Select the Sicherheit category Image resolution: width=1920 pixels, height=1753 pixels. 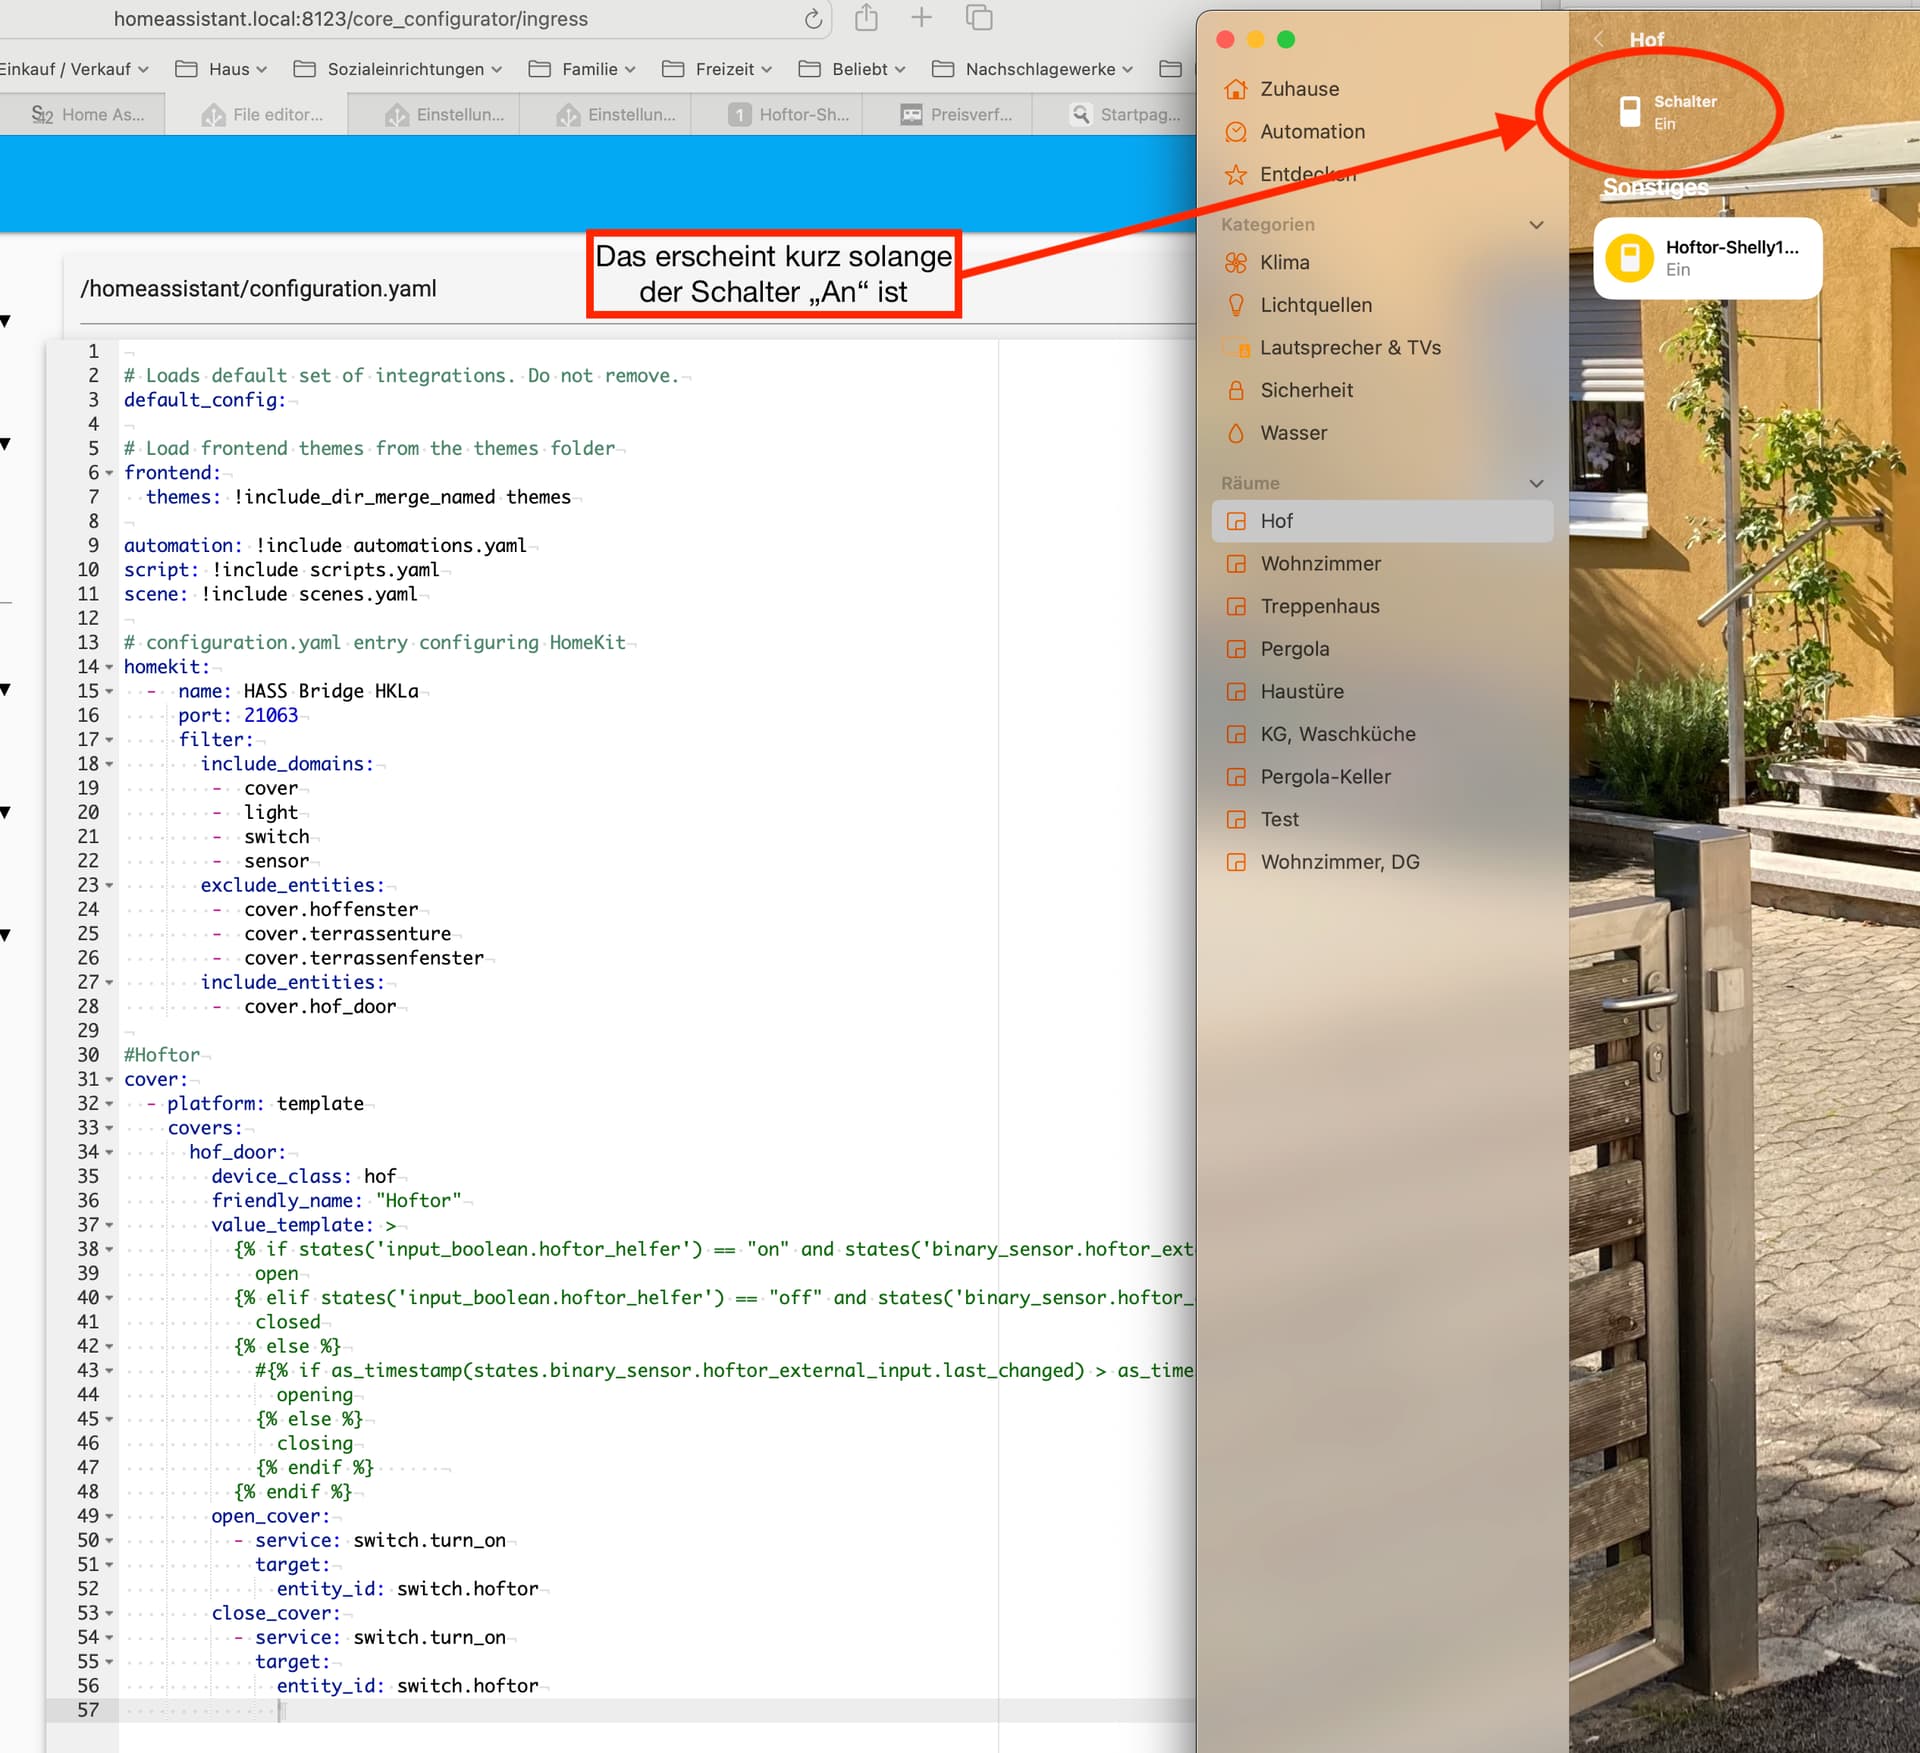coord(1305,391)
